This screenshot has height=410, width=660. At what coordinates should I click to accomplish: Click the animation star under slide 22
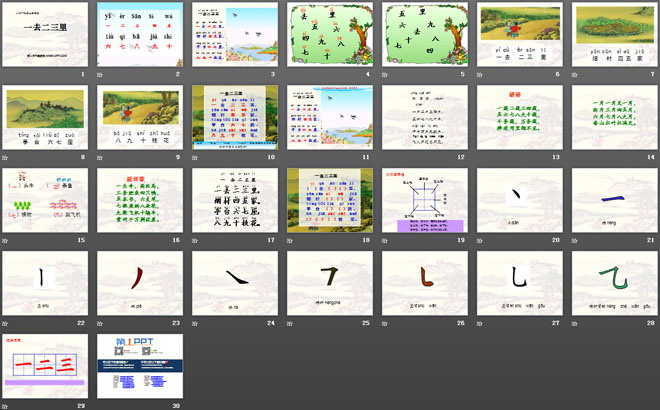coord(5,323)
